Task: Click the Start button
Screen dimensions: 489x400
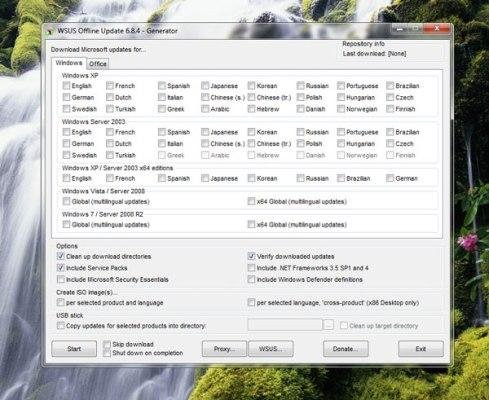Action: [74, 349]
